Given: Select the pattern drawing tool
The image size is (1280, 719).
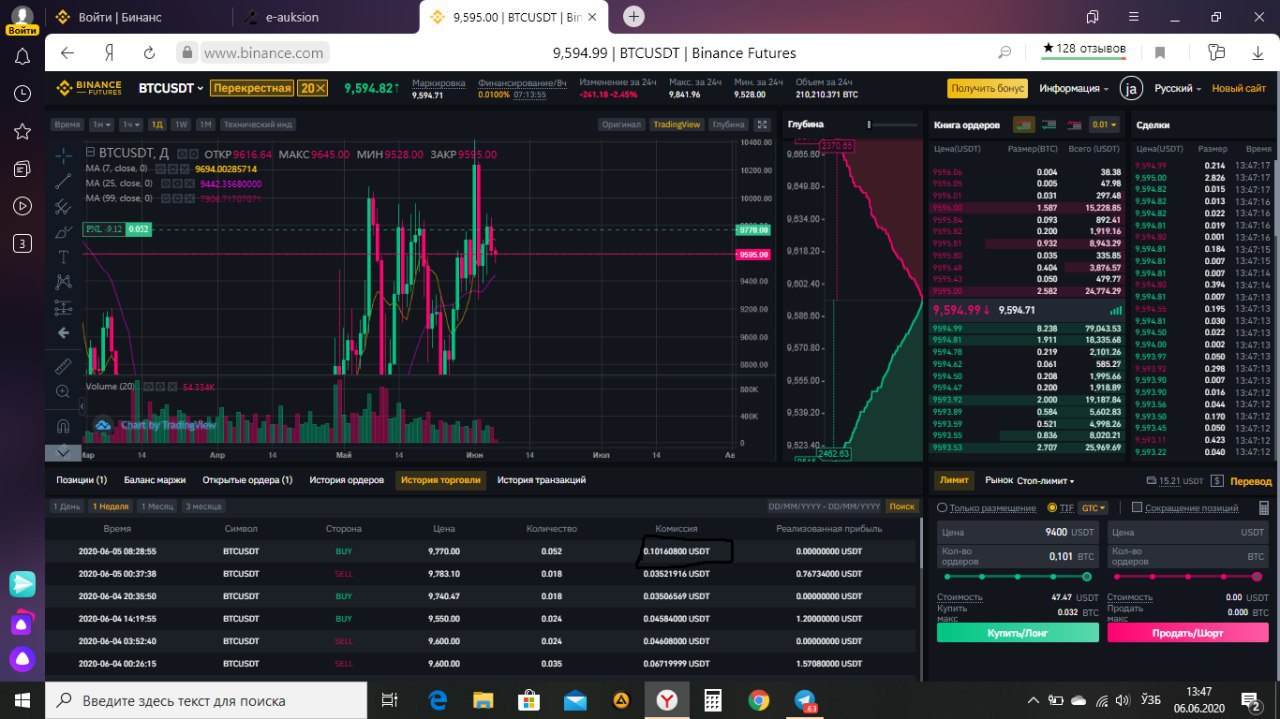Looking at the screenshot, I should [x=63, y=282].
